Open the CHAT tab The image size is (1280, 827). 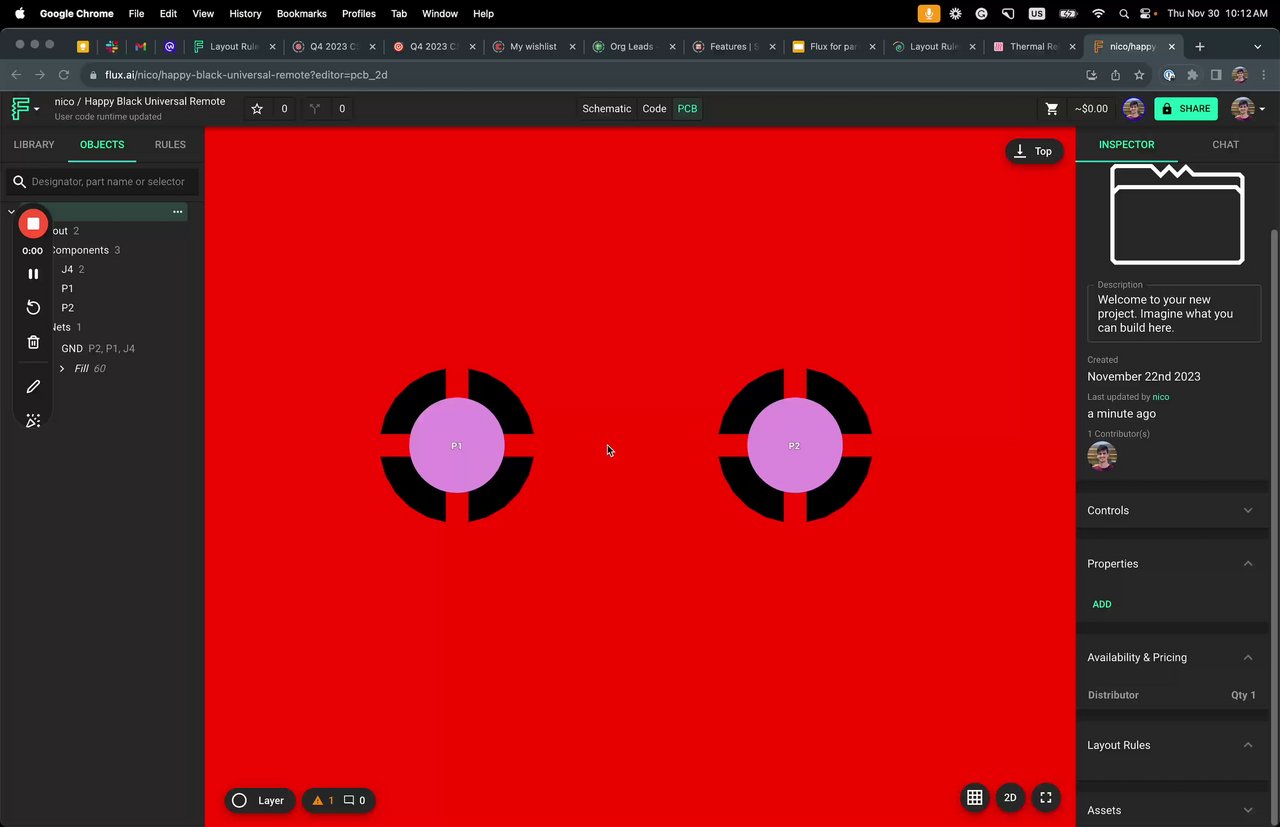1225,145
